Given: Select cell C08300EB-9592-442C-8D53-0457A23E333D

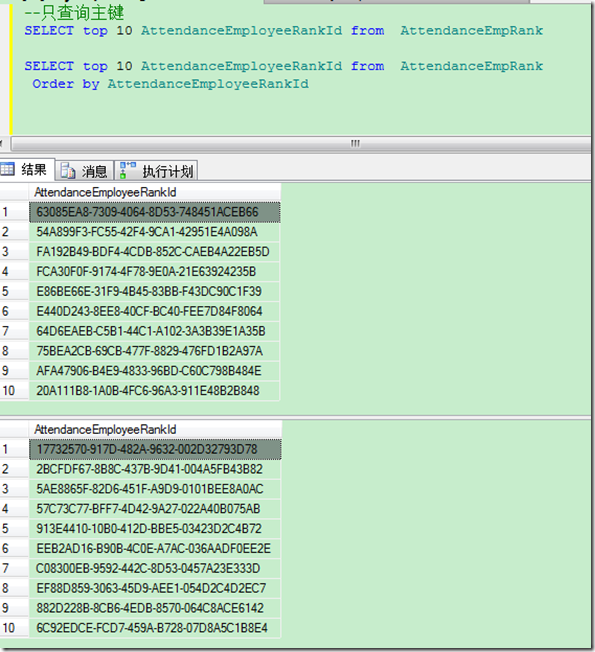Looking at the screenshot, I should [x=155, y=568].
